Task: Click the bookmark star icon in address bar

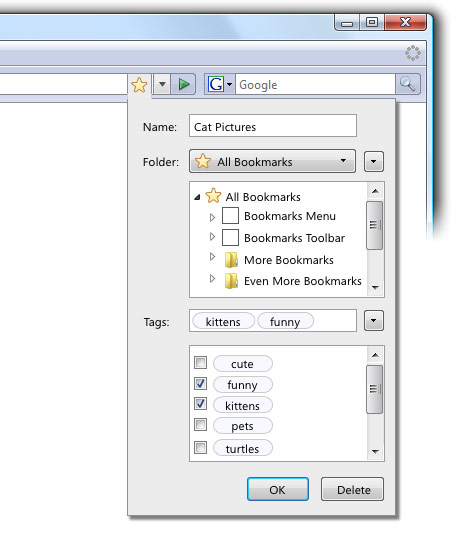Action: click(139, 85)
